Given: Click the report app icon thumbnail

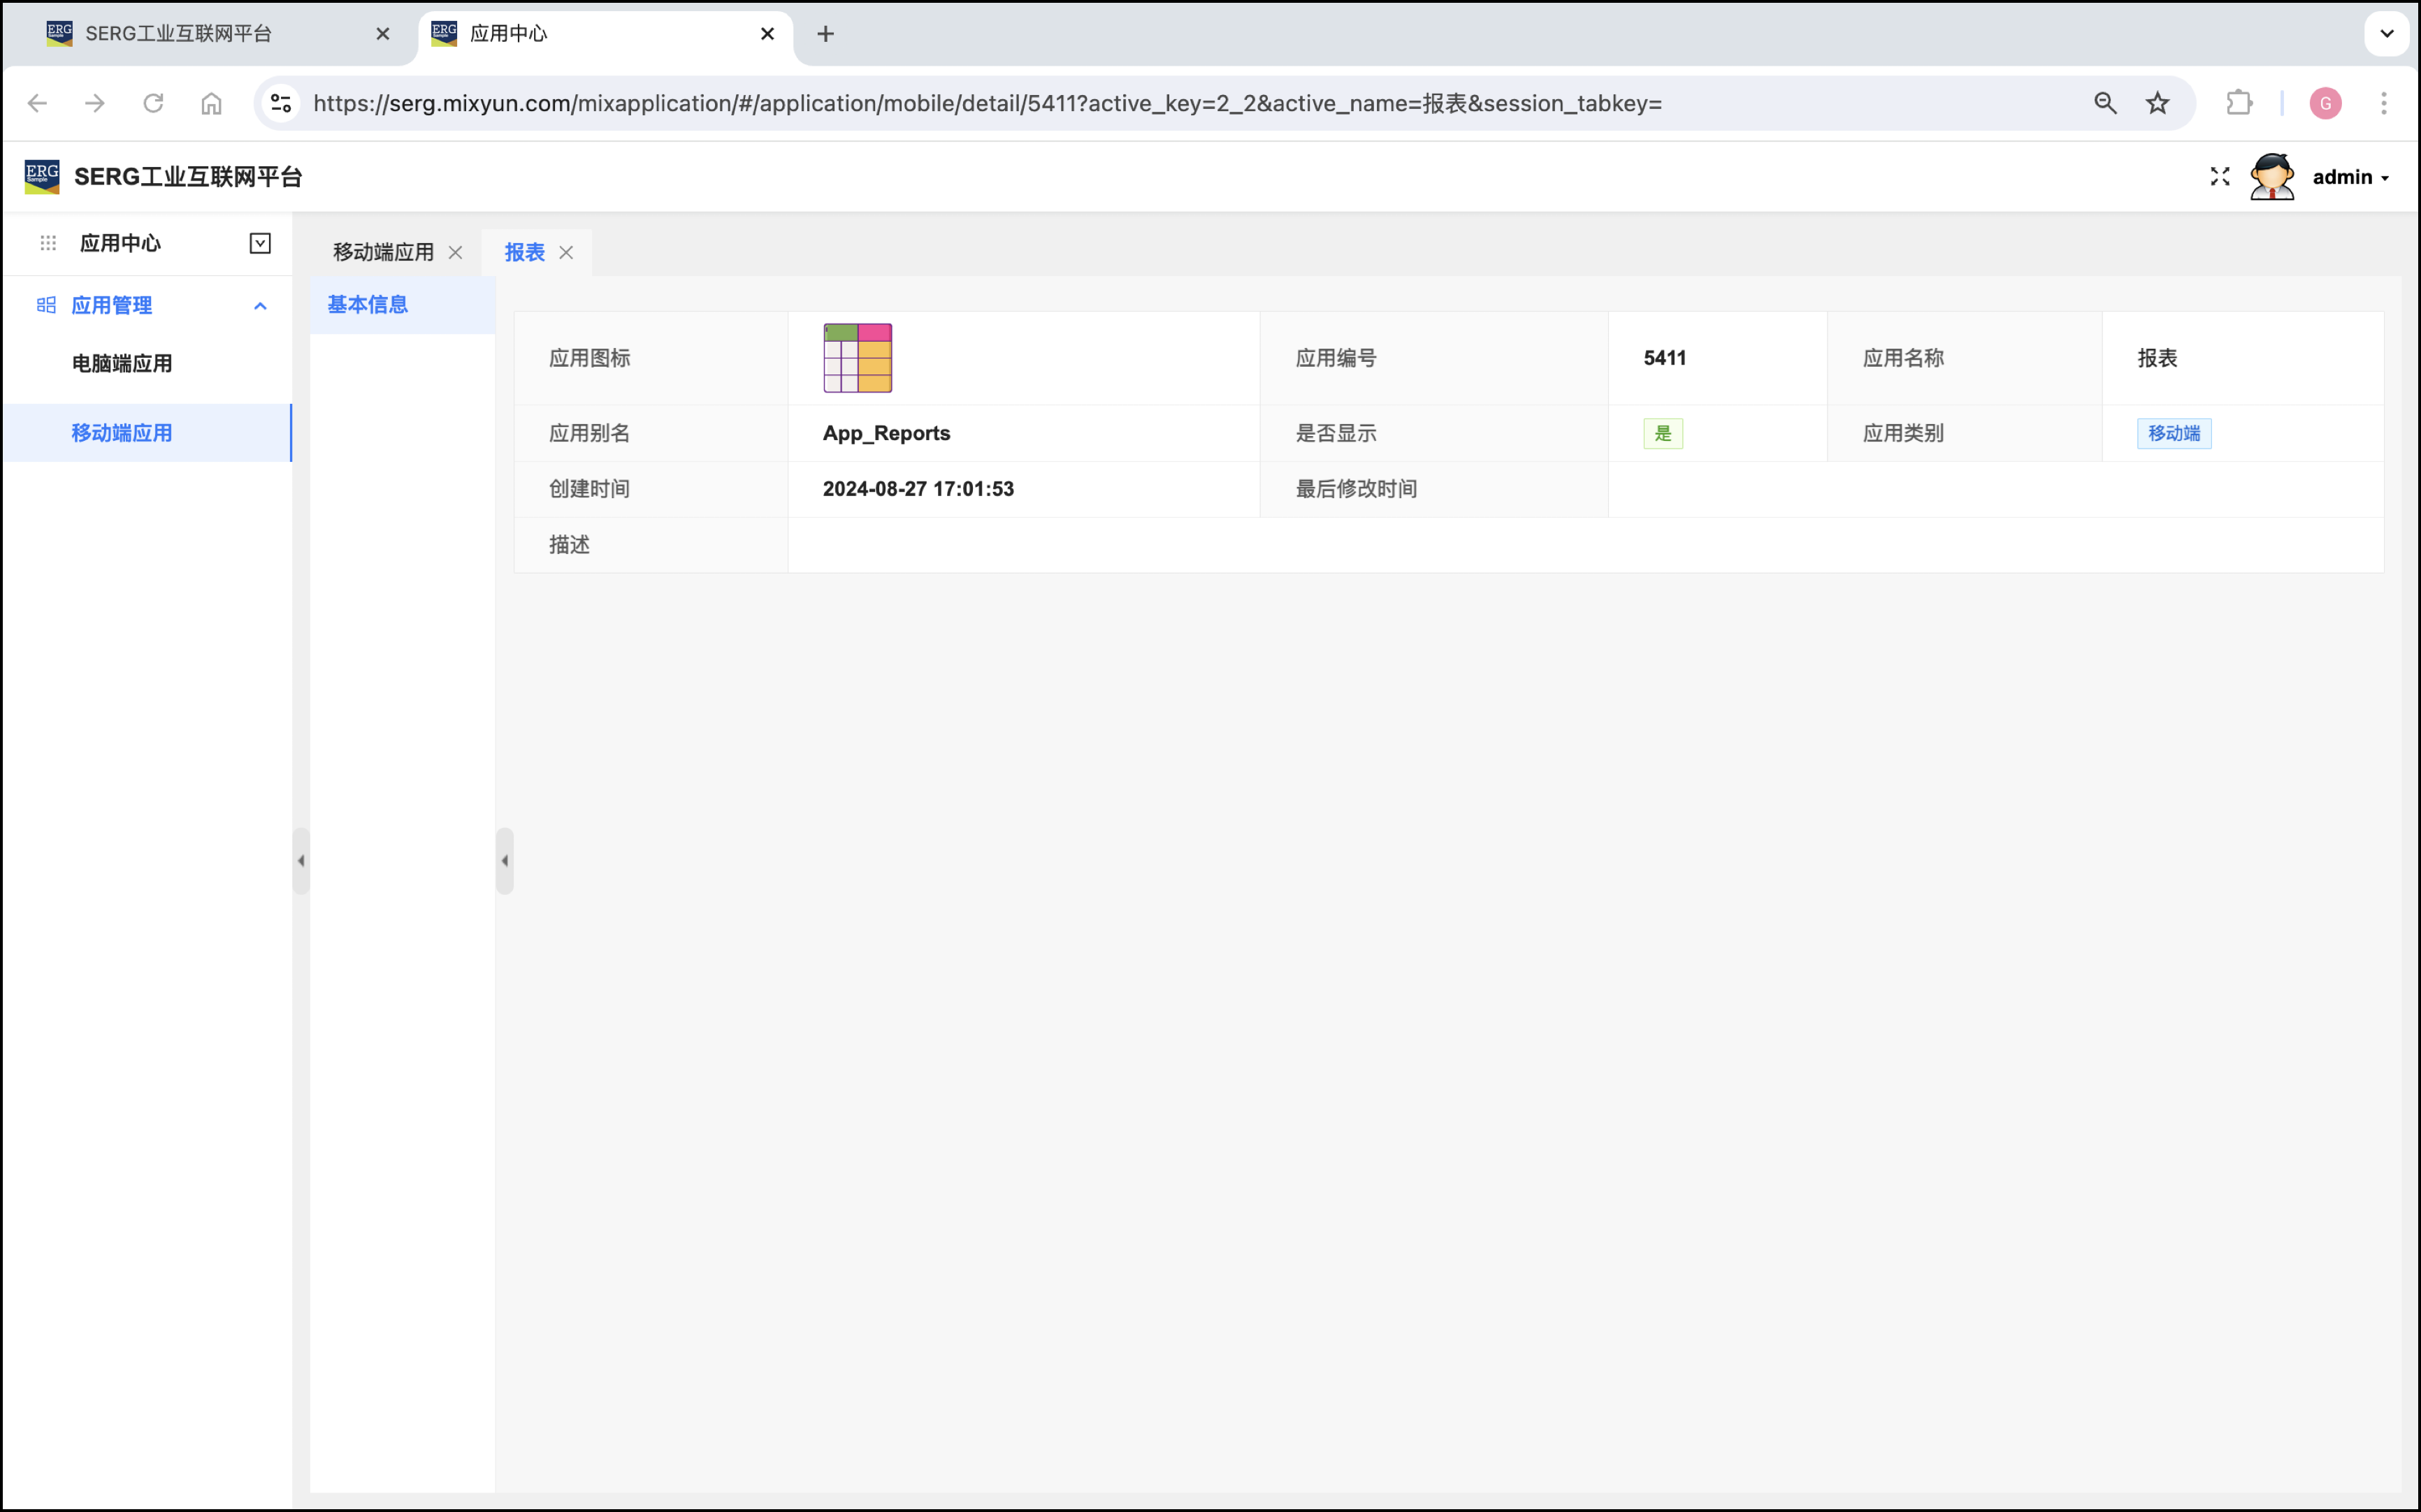Looking at the screenshot, I should 857,358.
